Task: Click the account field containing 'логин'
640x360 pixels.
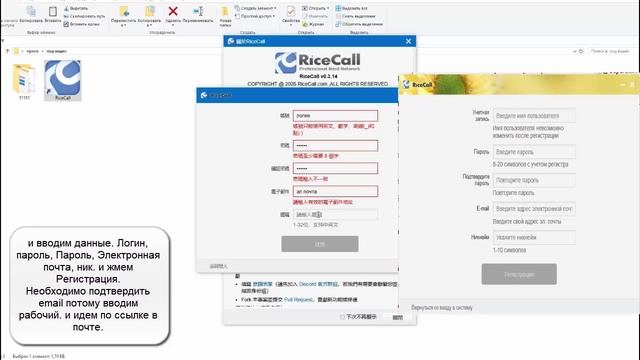Action: pos(335,116)
